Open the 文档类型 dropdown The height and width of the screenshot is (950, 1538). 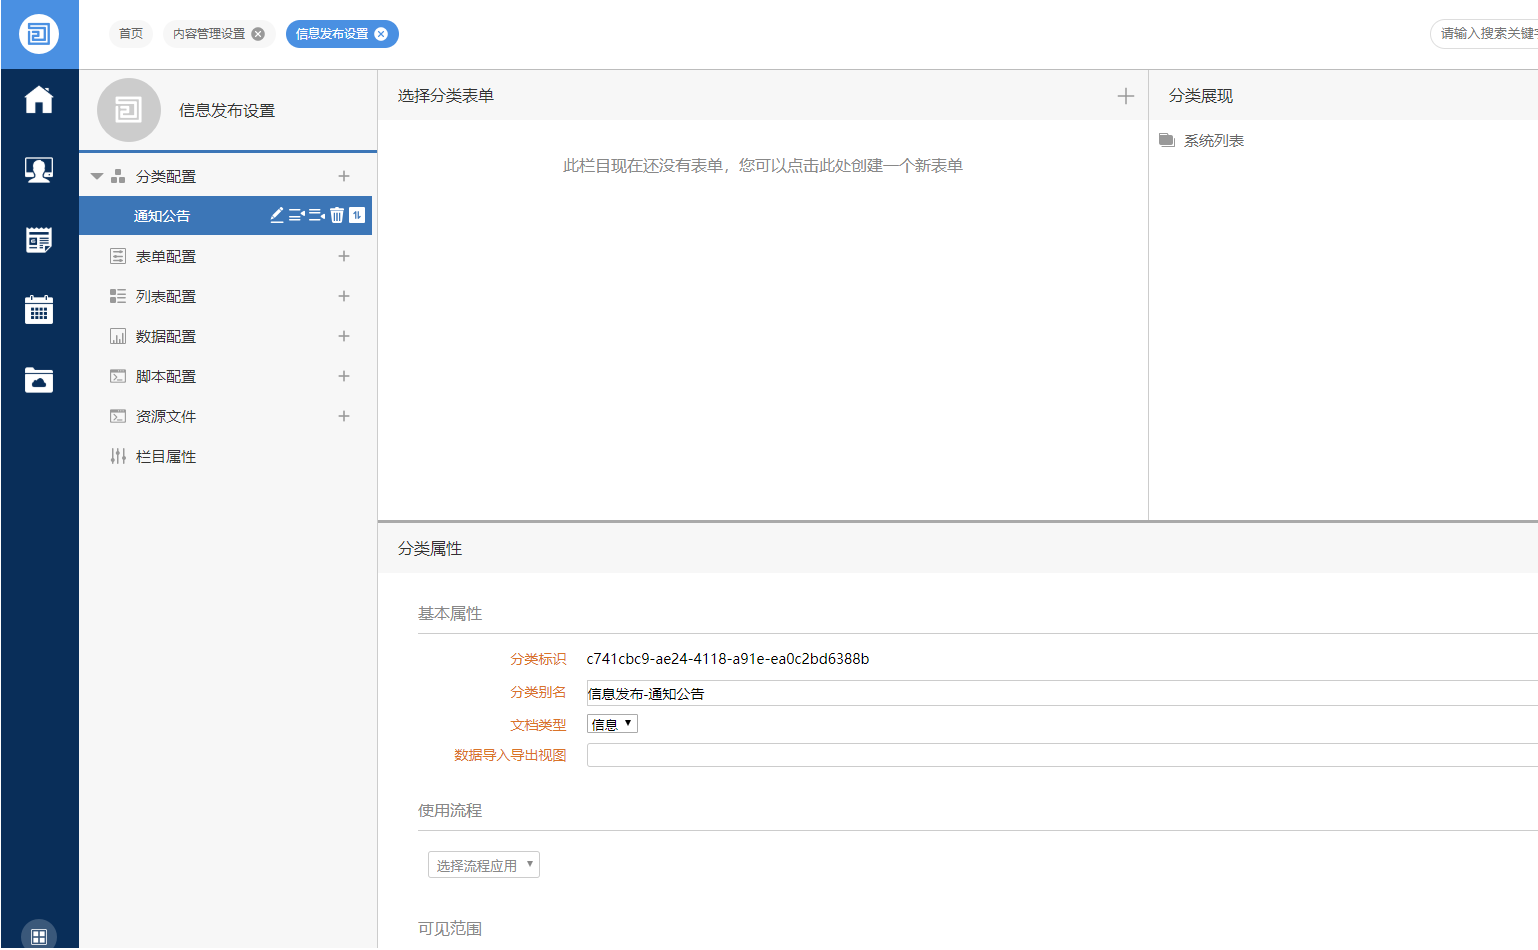[612, 724]
